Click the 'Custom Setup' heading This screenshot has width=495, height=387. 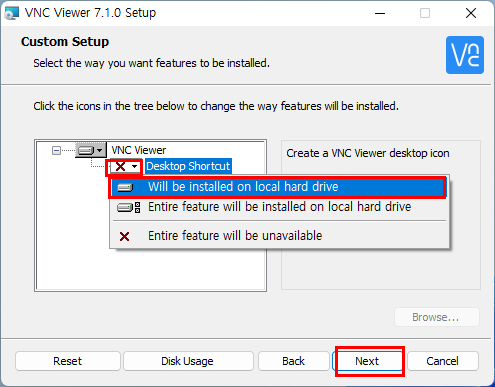click(x=65, y=42)
